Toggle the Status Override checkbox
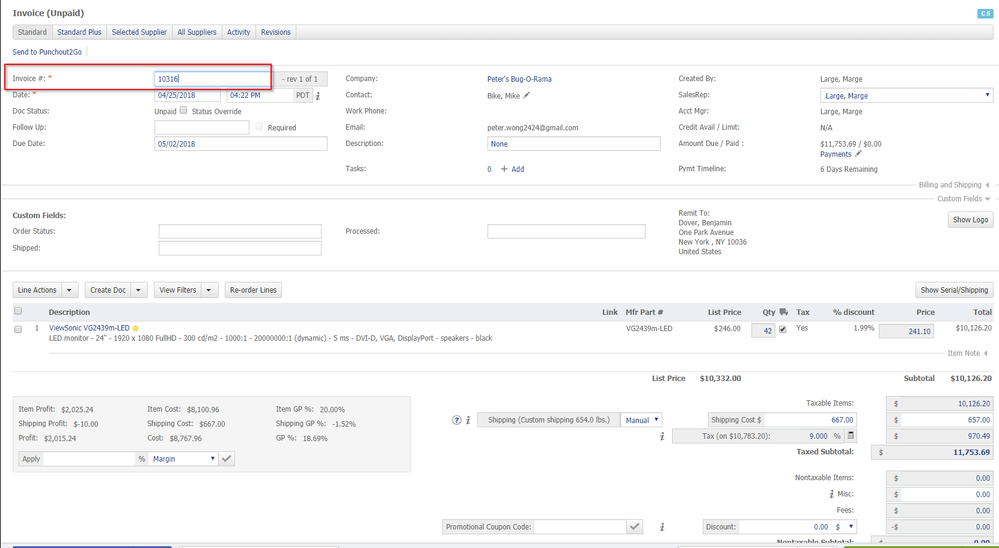999x548 pixels. pyautogui.click(x=184, y=111)
